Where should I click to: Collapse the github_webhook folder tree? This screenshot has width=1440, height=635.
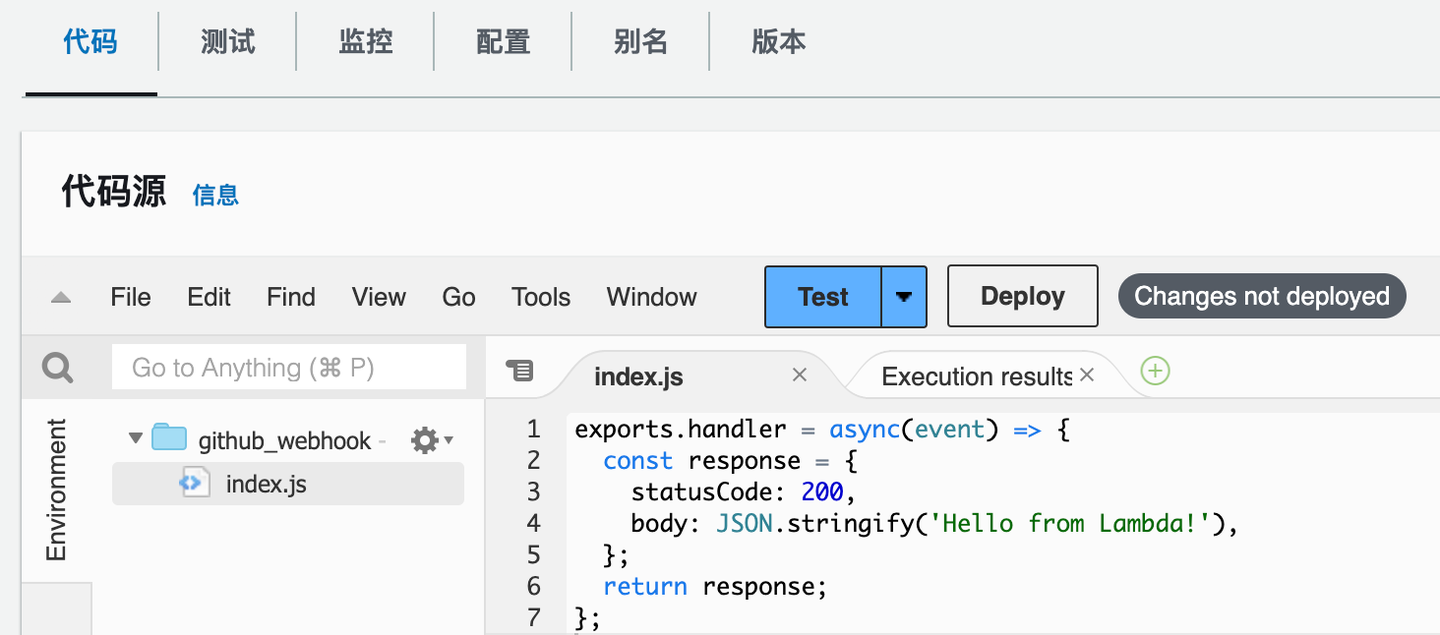135,439
